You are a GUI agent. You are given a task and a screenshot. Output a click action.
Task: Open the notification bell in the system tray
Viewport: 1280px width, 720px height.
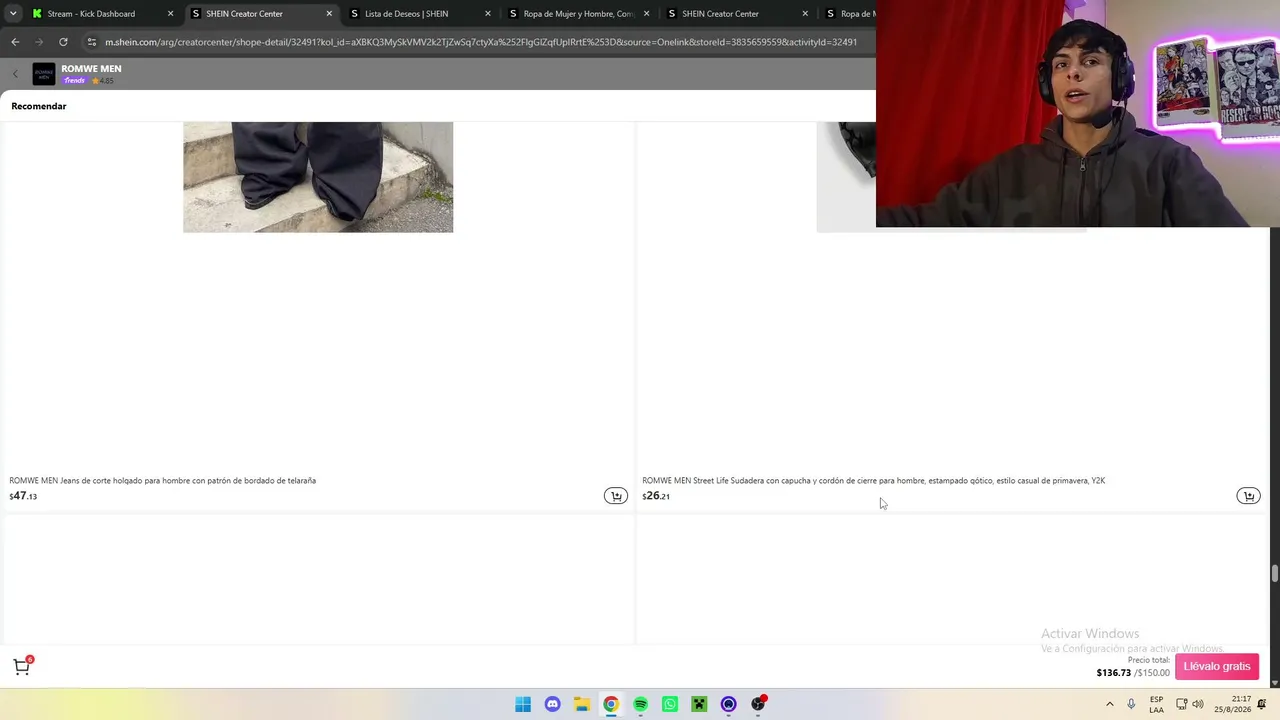click(x=1262, y=704)
